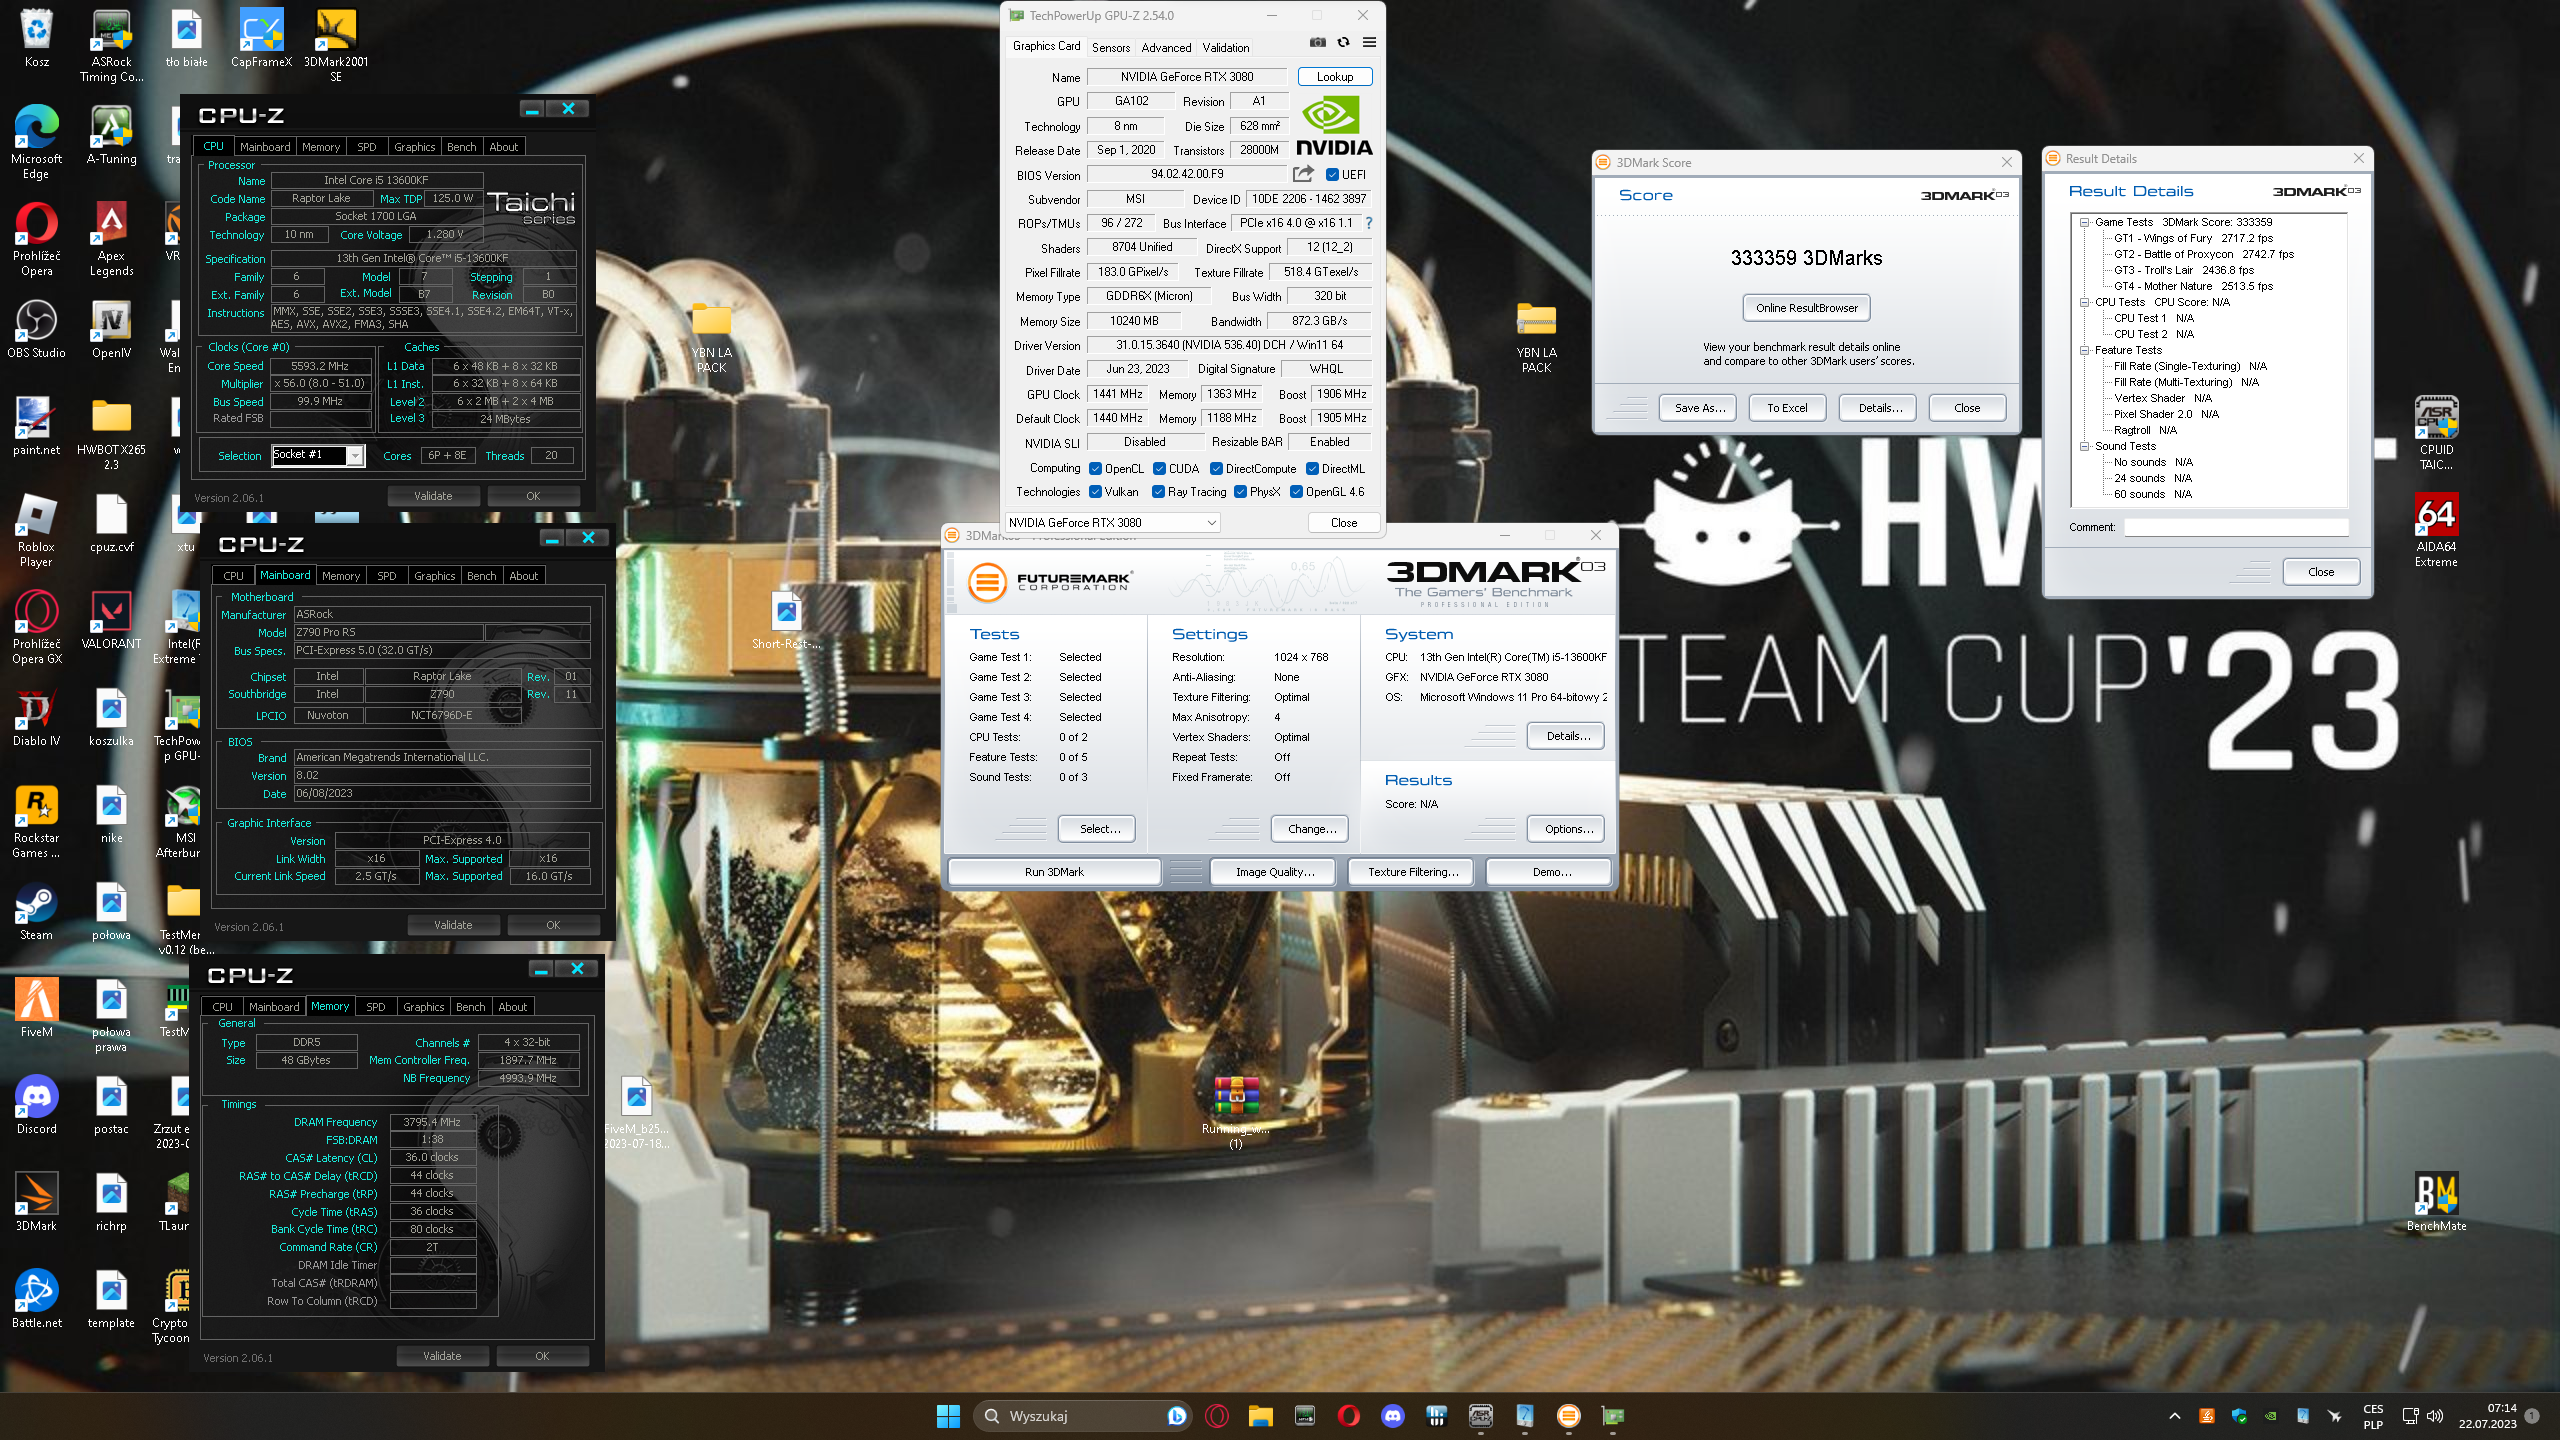The height and width of the screenshot is (1440, 2560).
Task: Open the GPU selection dropdown in GPU-Z
Action: (1113, 522)
